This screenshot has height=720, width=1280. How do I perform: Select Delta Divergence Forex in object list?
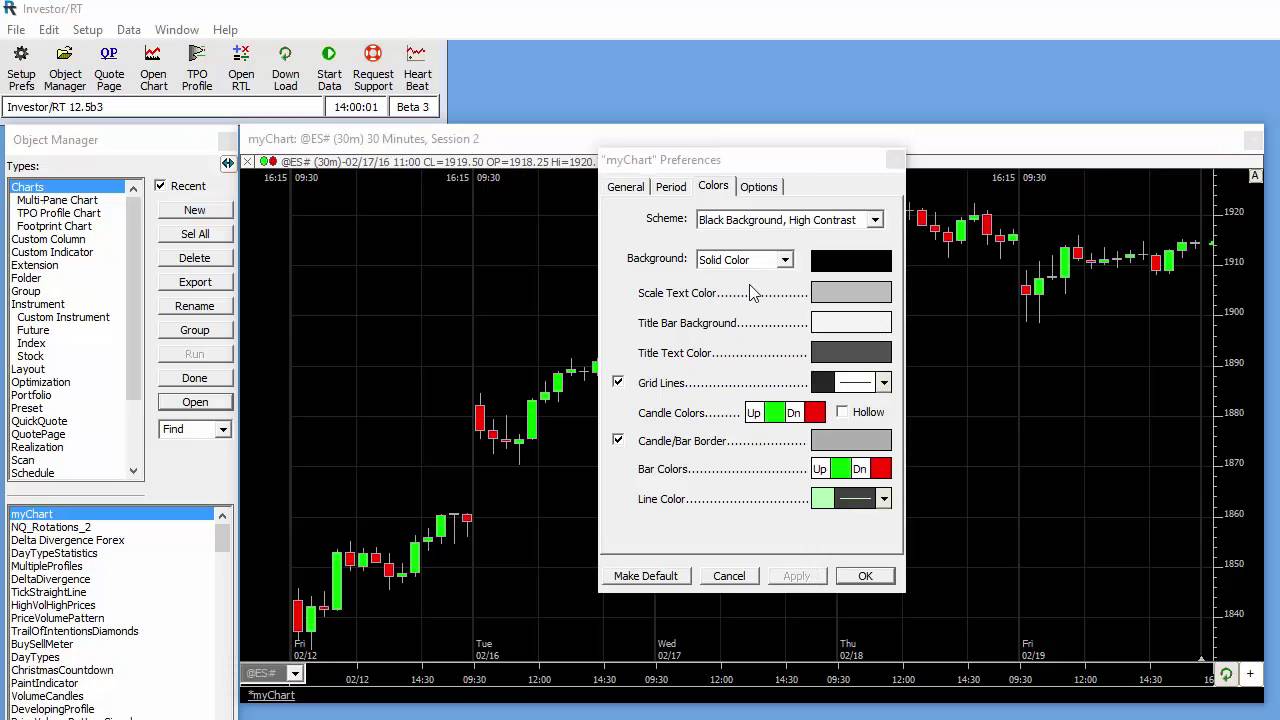point(68,540)
